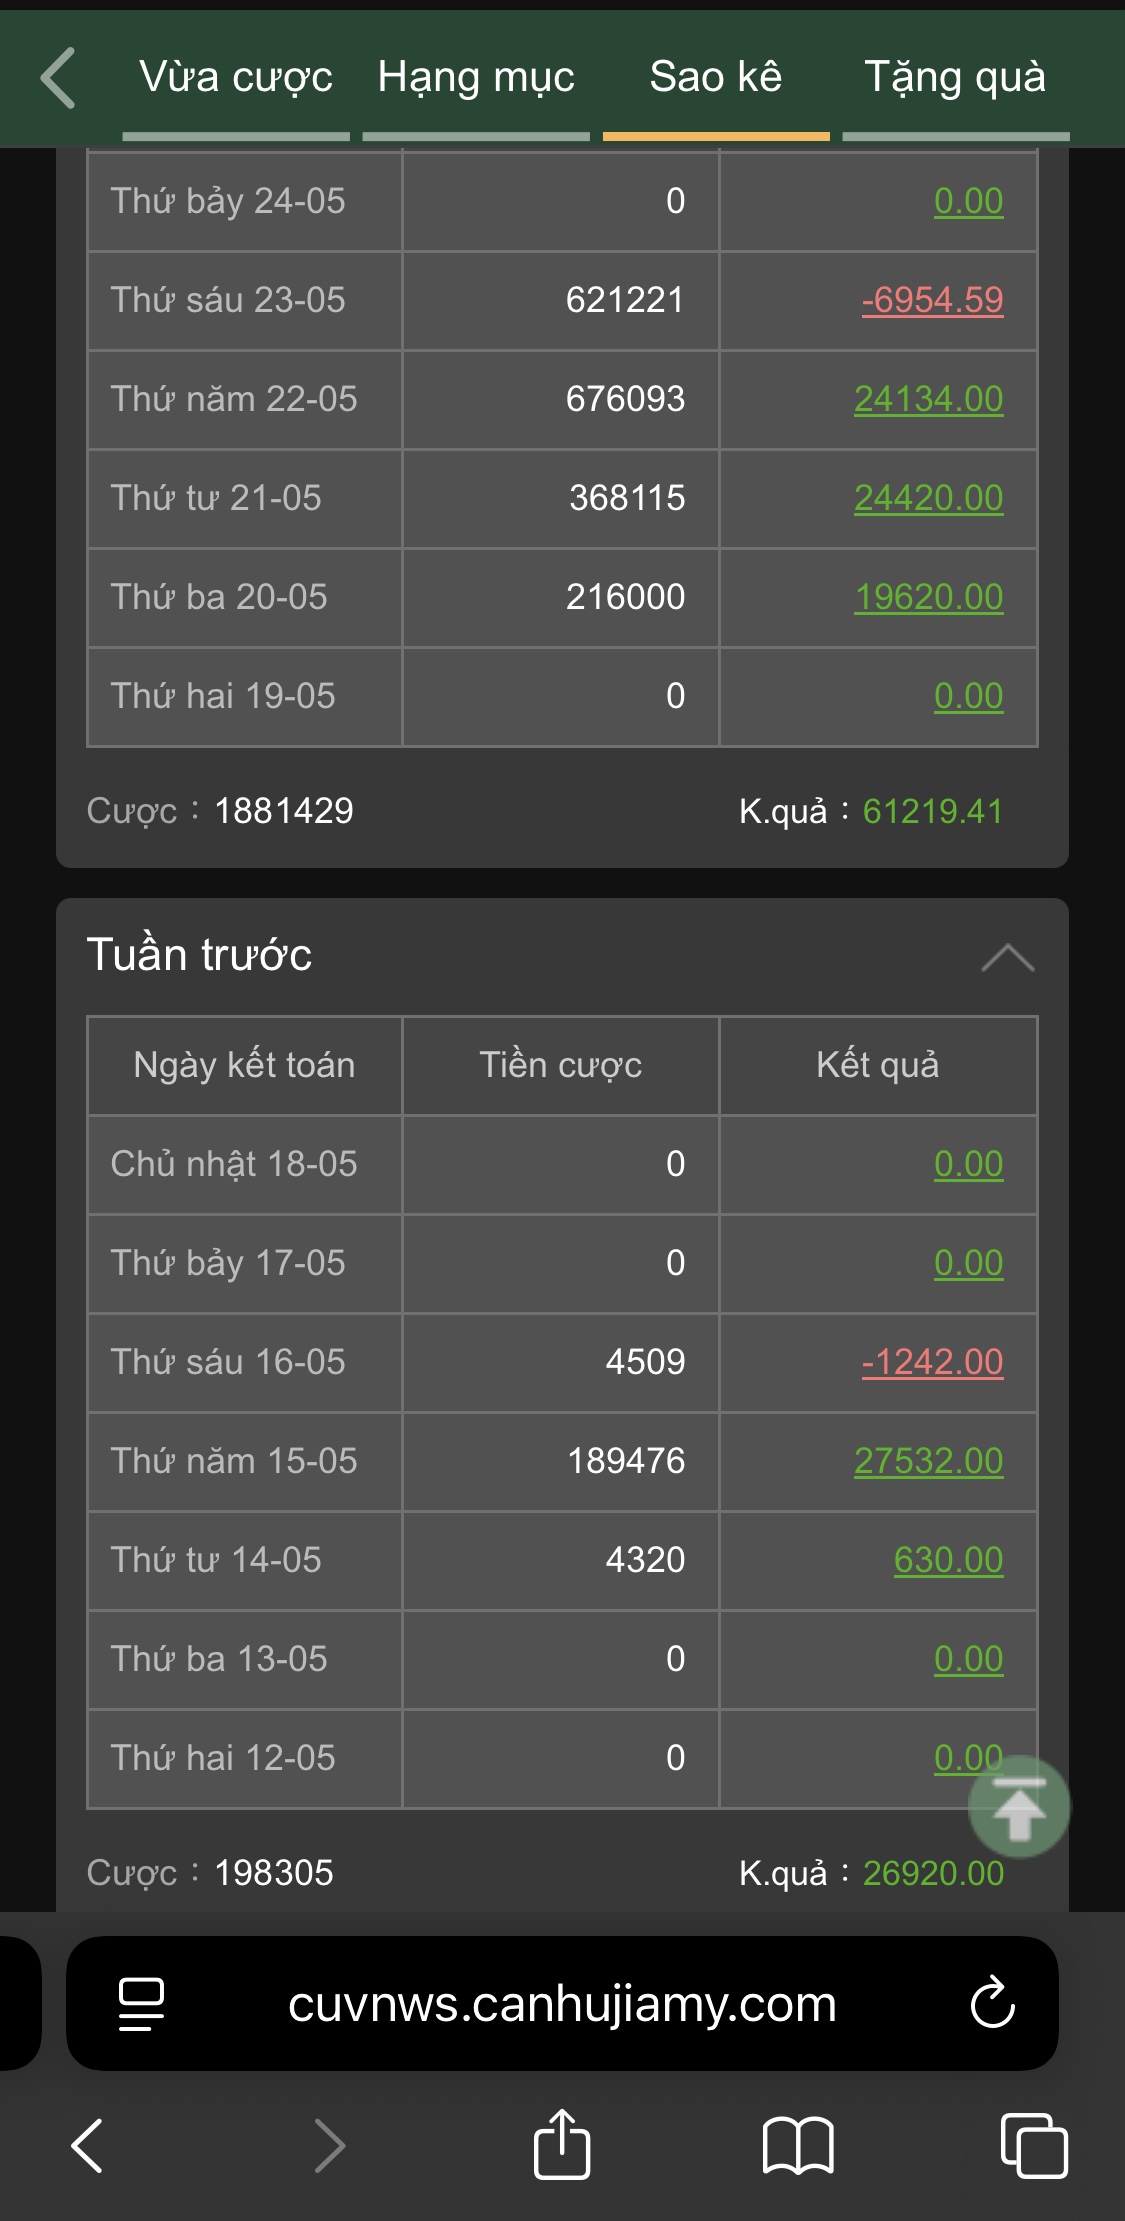
Task: Open the 24134.00 result for 22-05
Action: (928, 399)
